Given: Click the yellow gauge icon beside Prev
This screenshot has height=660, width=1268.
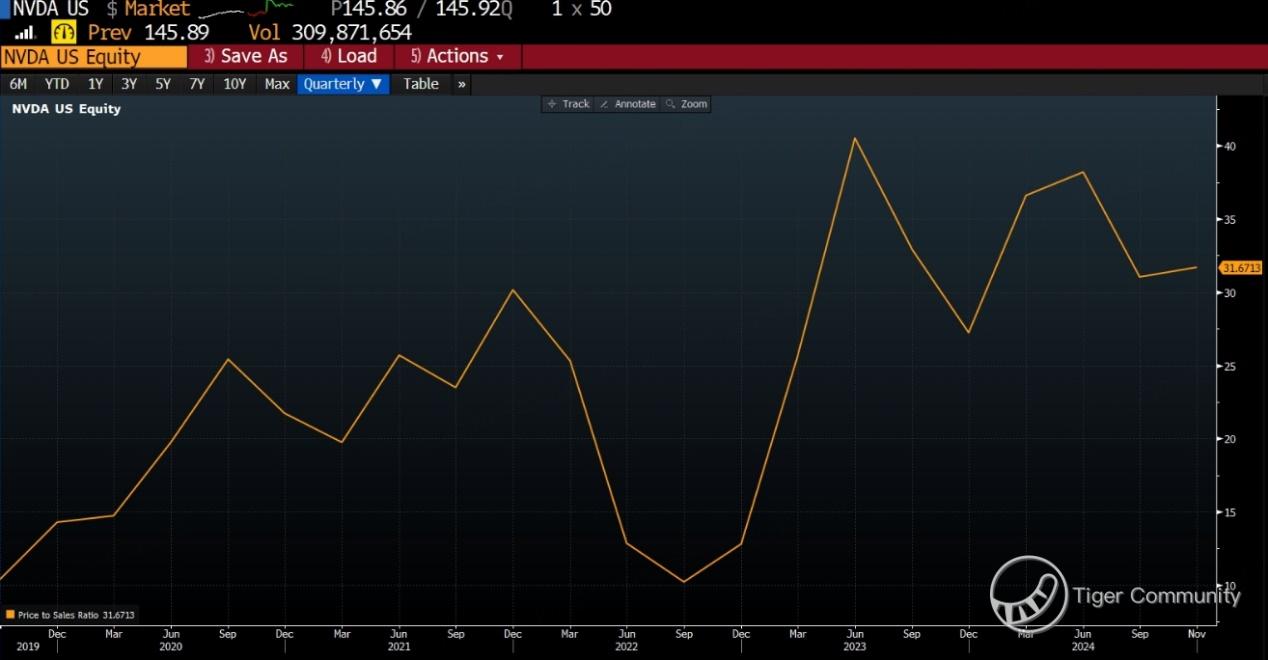Looking at the screenshot, I should click(63, 32).
